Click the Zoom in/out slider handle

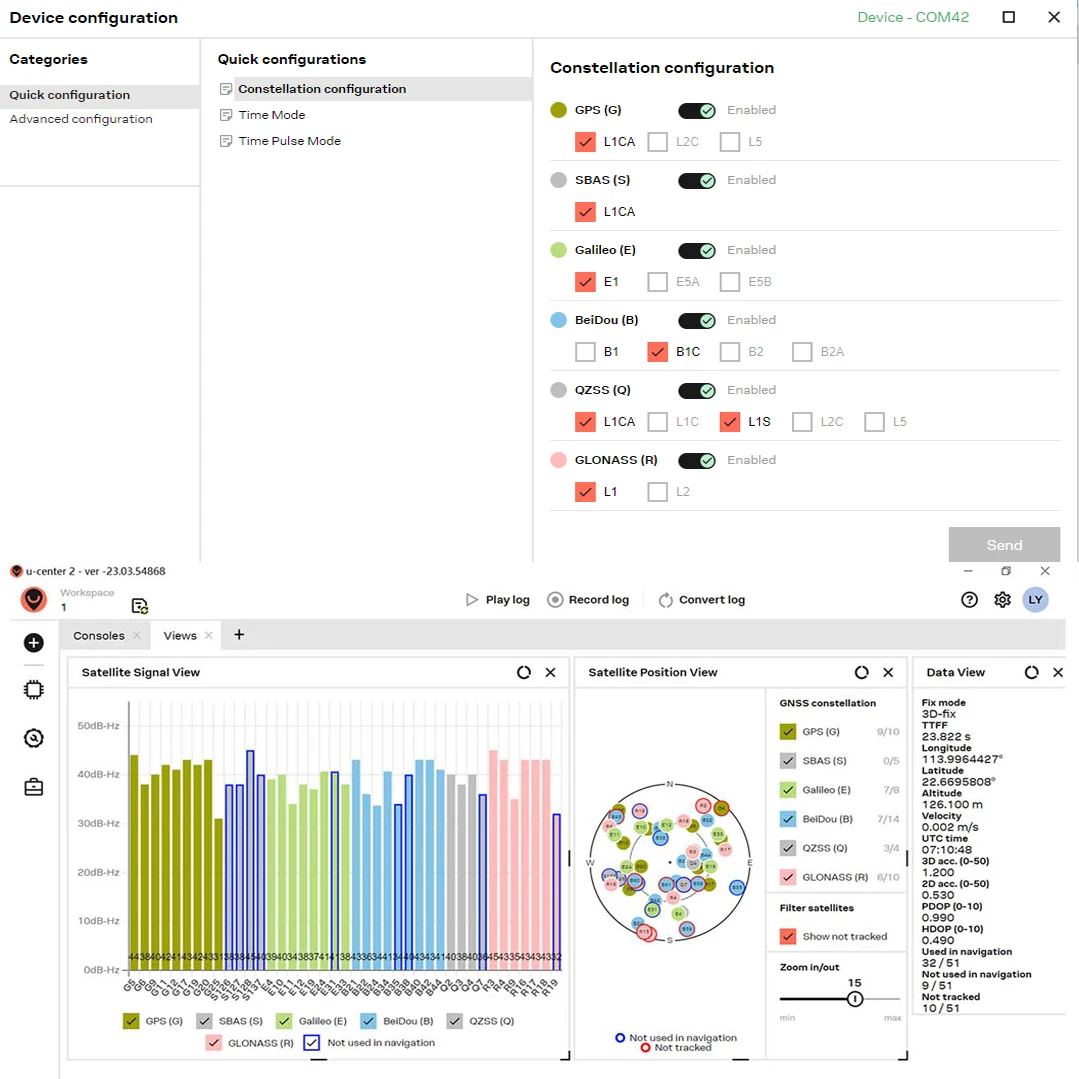[854, 999]
